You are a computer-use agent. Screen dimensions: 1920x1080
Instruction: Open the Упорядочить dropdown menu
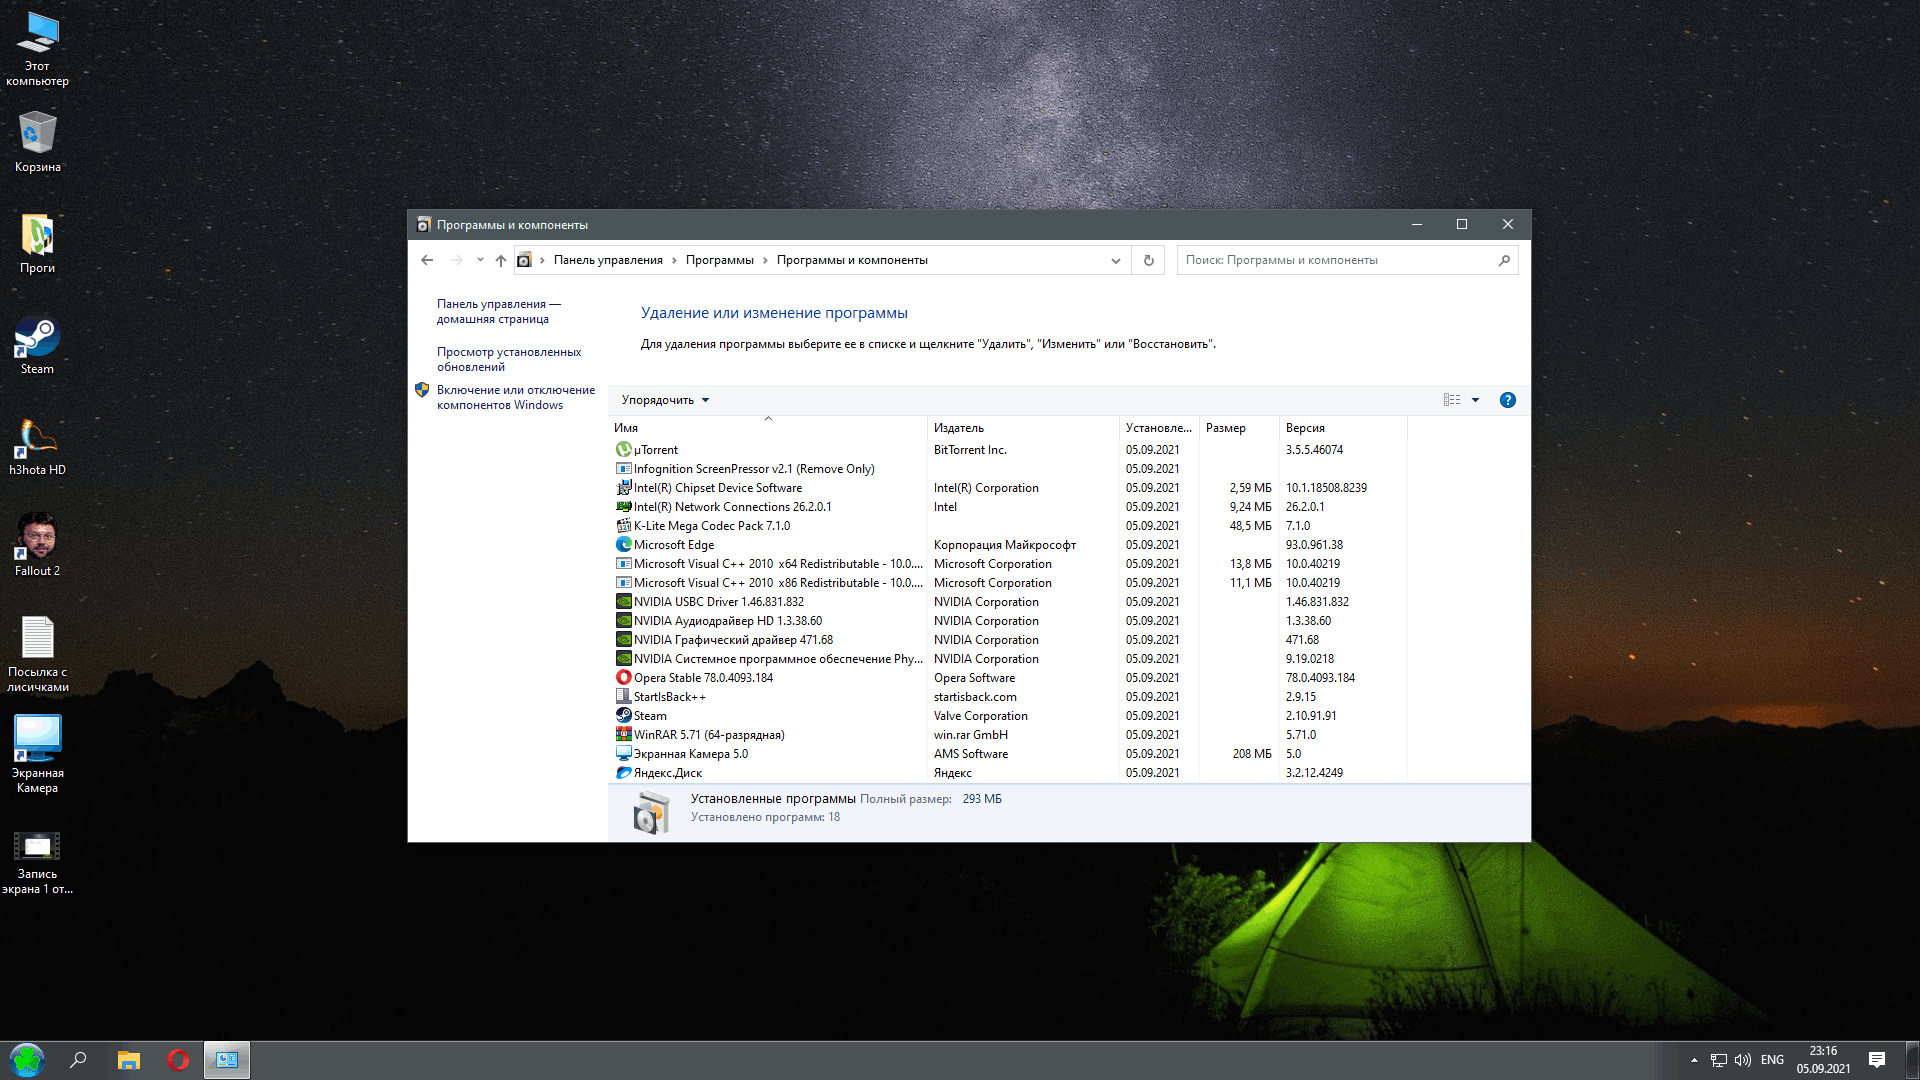point(665,400)
